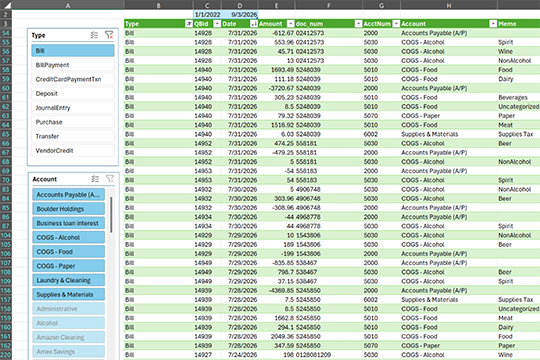Viewport: 540px width, 360px height.
Task: Select the Bill slicer item
Action: (73, 51)
